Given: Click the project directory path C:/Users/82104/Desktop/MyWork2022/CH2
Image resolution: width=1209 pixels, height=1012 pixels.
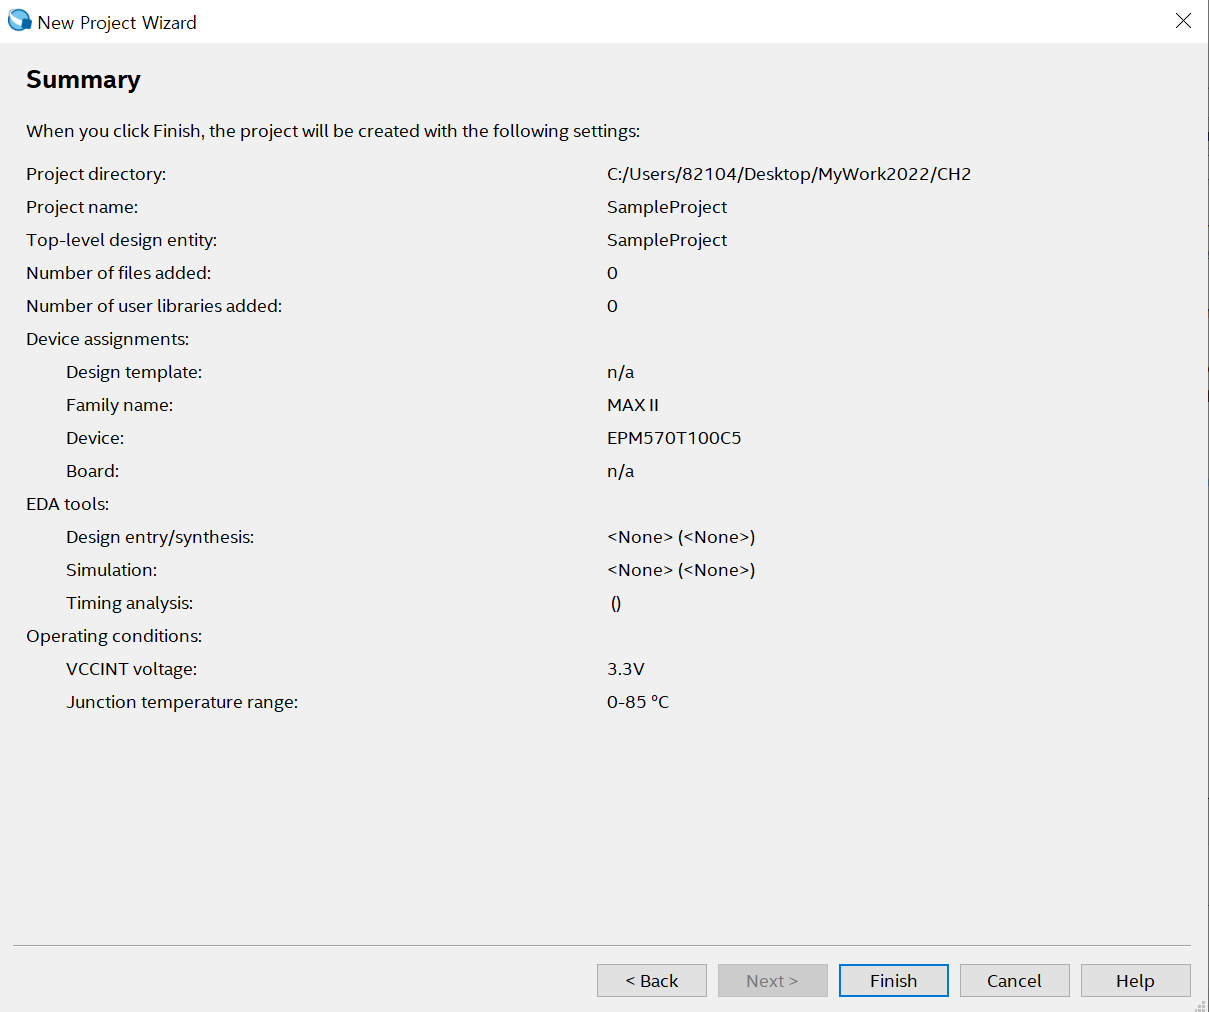Looking at the screenshot, I should click(789, 174).
